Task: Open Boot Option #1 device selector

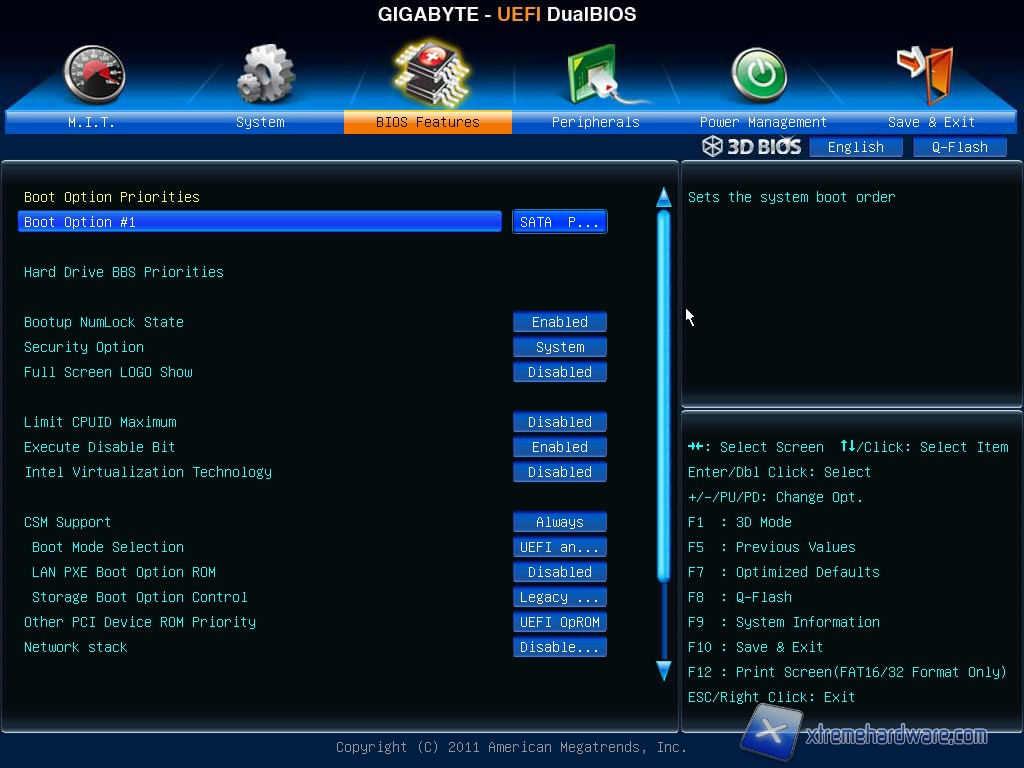Action: pos(559,222)
